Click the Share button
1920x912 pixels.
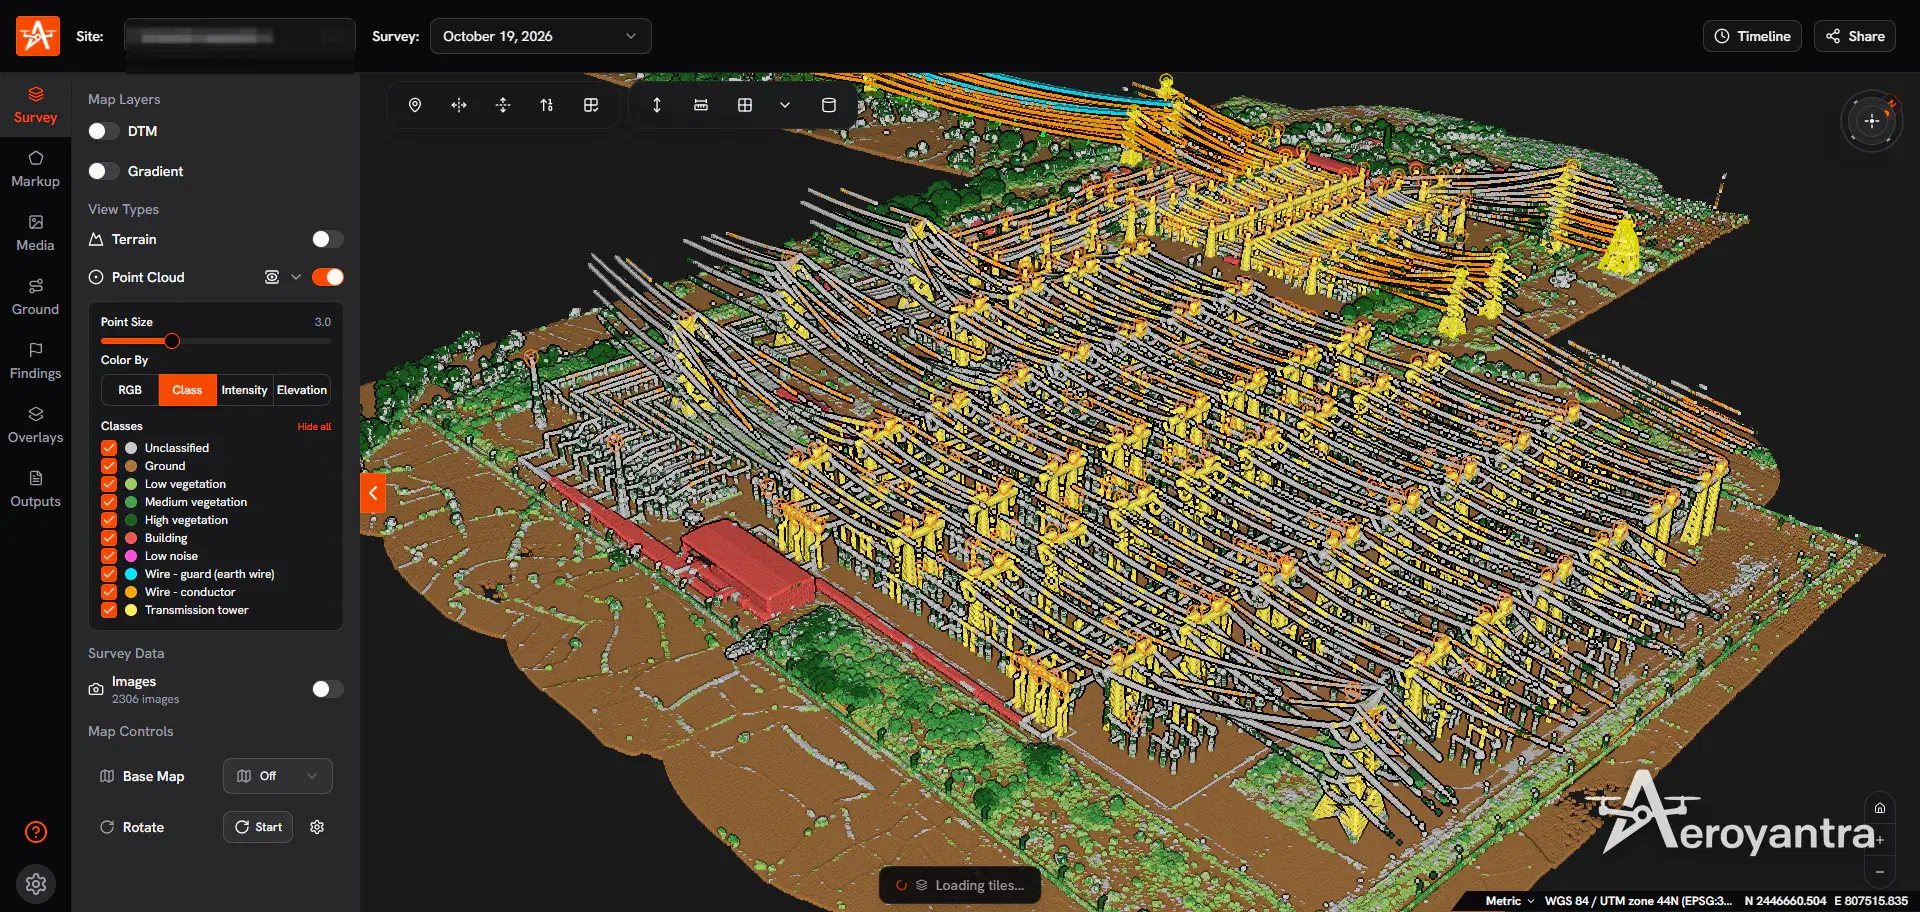click(x=1855, y=36)
